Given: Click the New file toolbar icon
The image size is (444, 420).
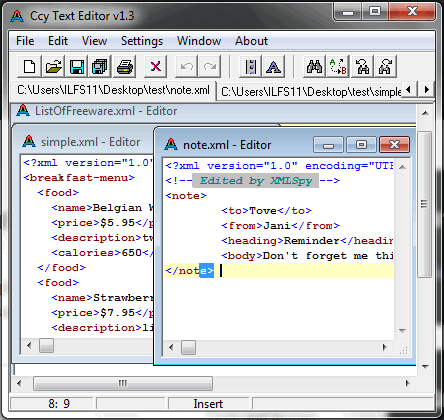Looking at the screenshot, I should tap(29, 67).
